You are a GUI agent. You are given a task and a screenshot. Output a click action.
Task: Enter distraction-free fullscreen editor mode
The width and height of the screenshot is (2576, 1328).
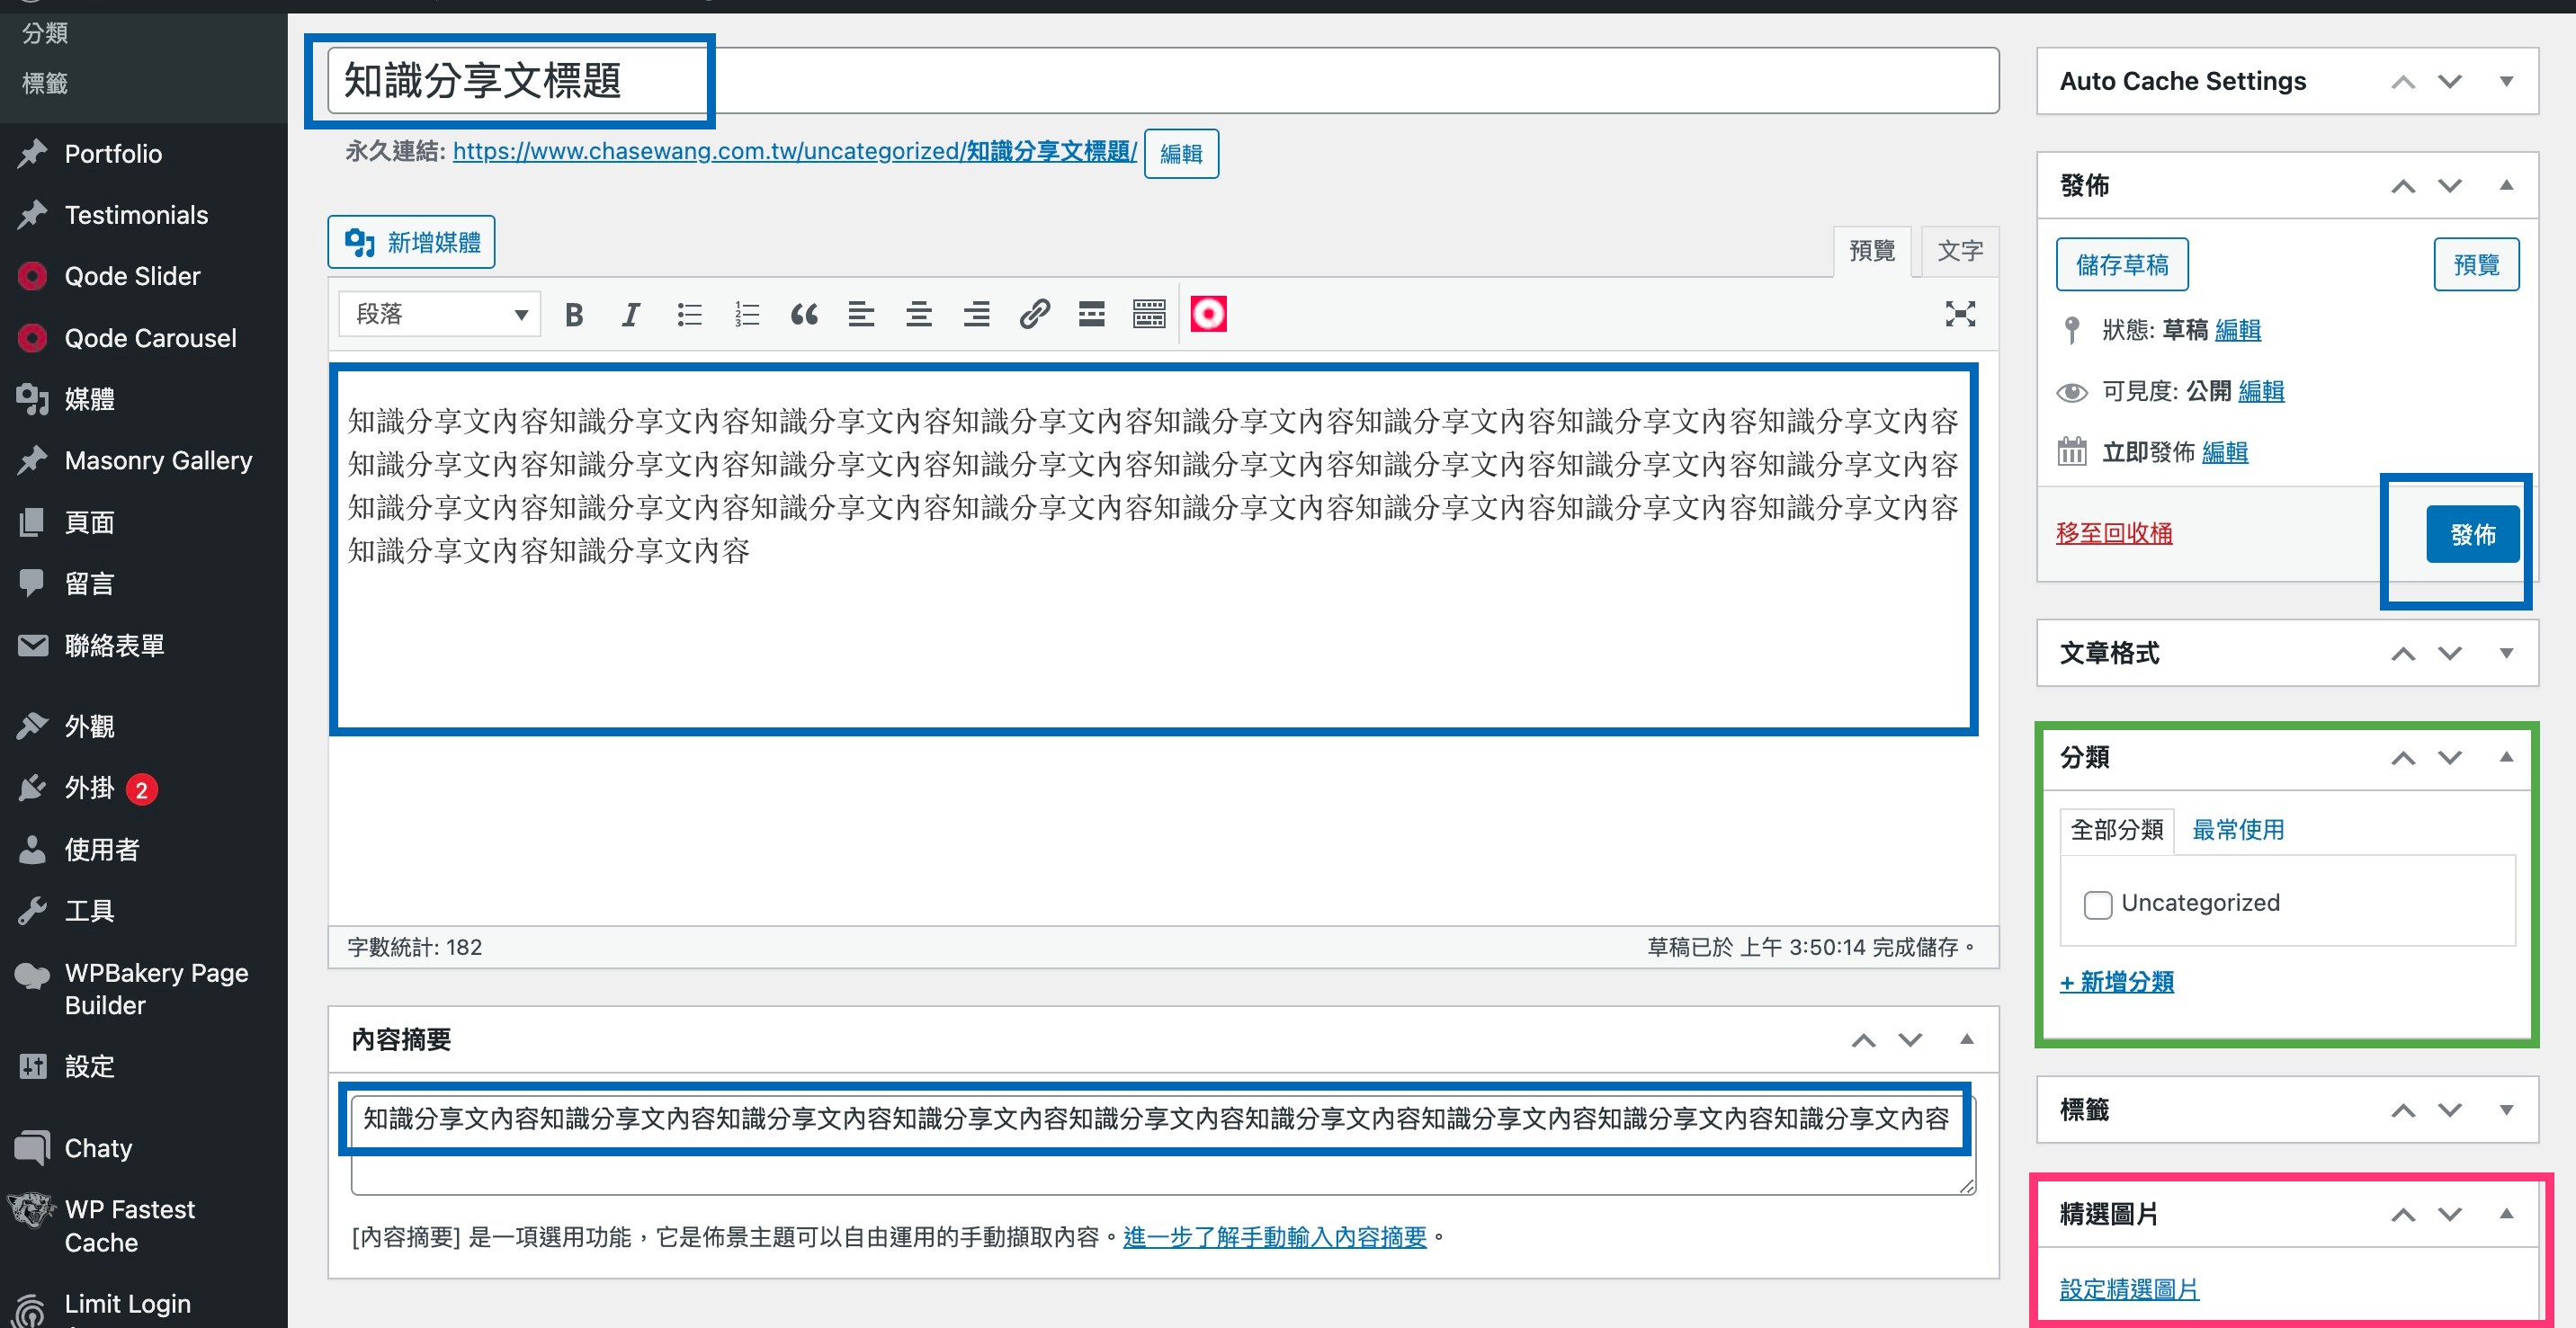pyautogui.click(x=1960, y=314)
